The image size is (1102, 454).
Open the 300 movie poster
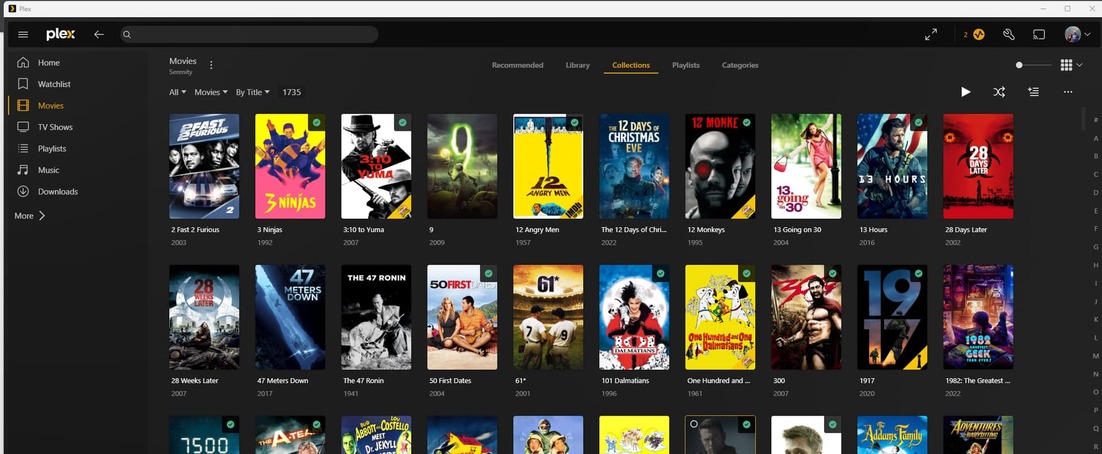point(806,317)
